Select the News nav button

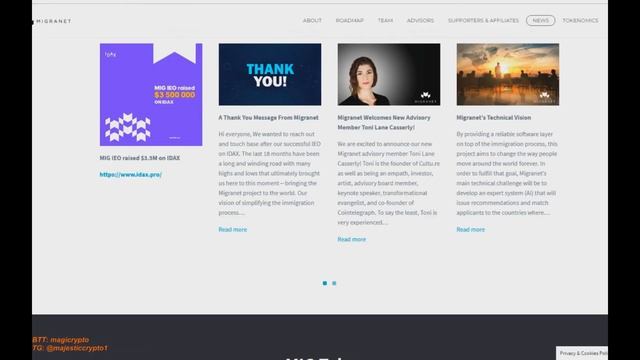[540, 20]
